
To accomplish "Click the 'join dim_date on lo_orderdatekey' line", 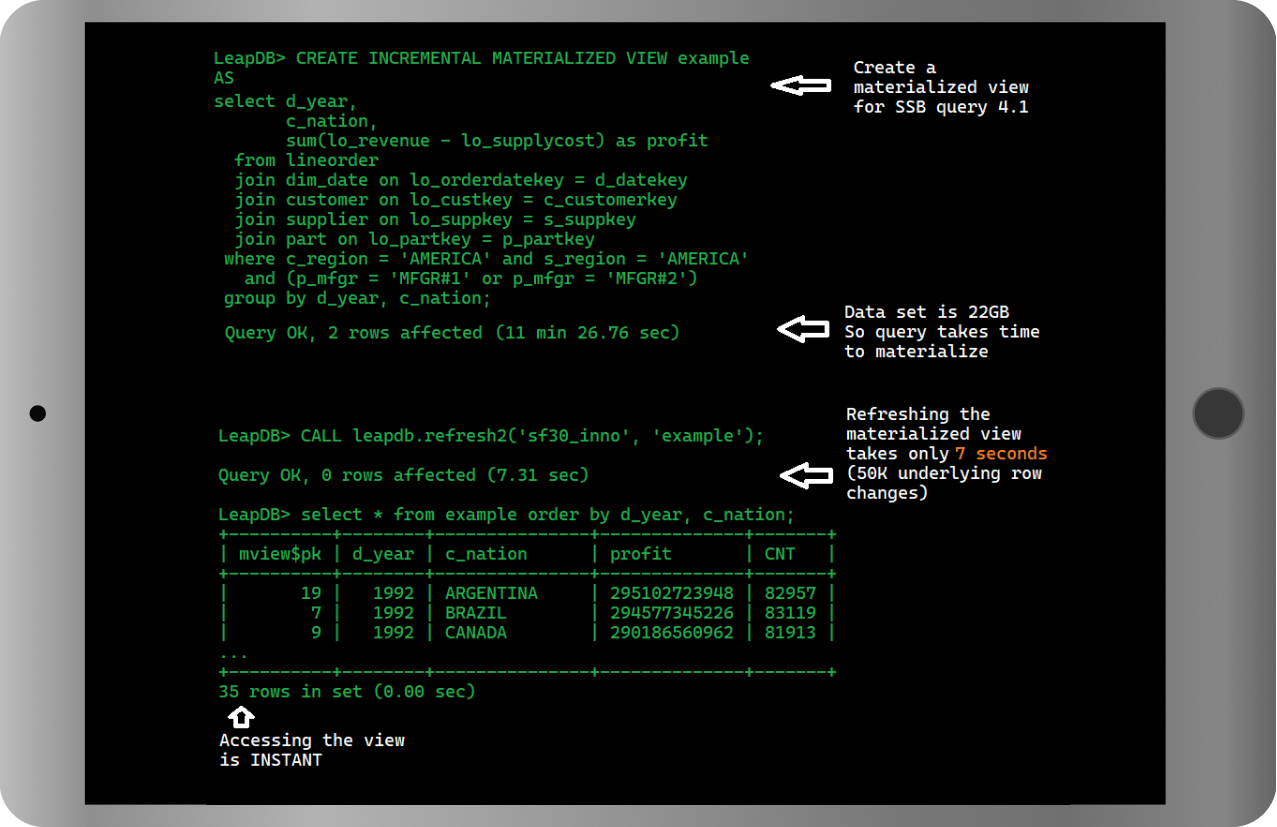I will pyautogui.click(x=461, y=180).
